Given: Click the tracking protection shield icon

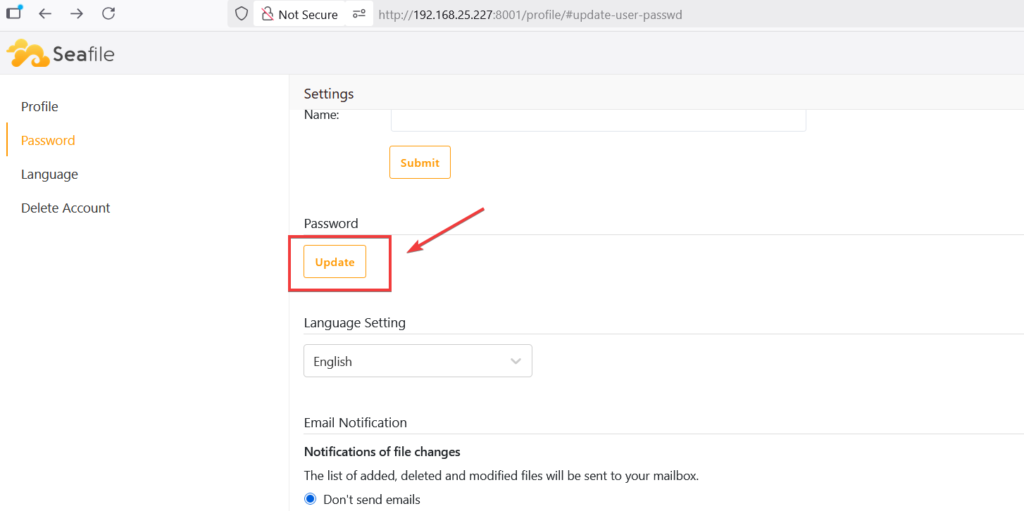Looking at the screenshot, I should [240, 15].
